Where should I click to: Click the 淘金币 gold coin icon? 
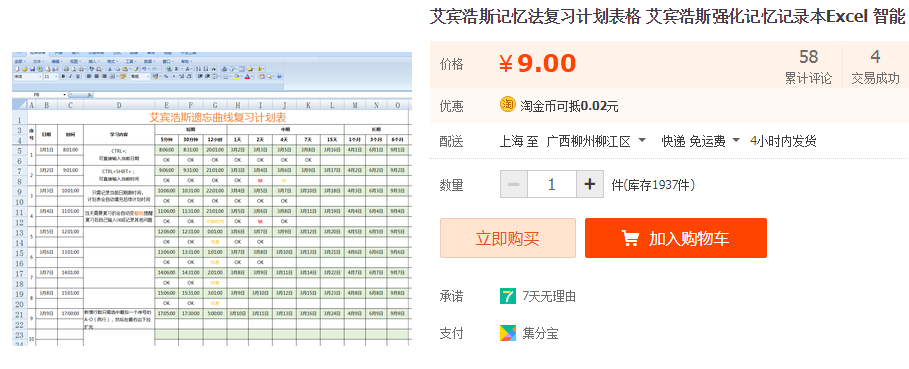pos(508,105)
